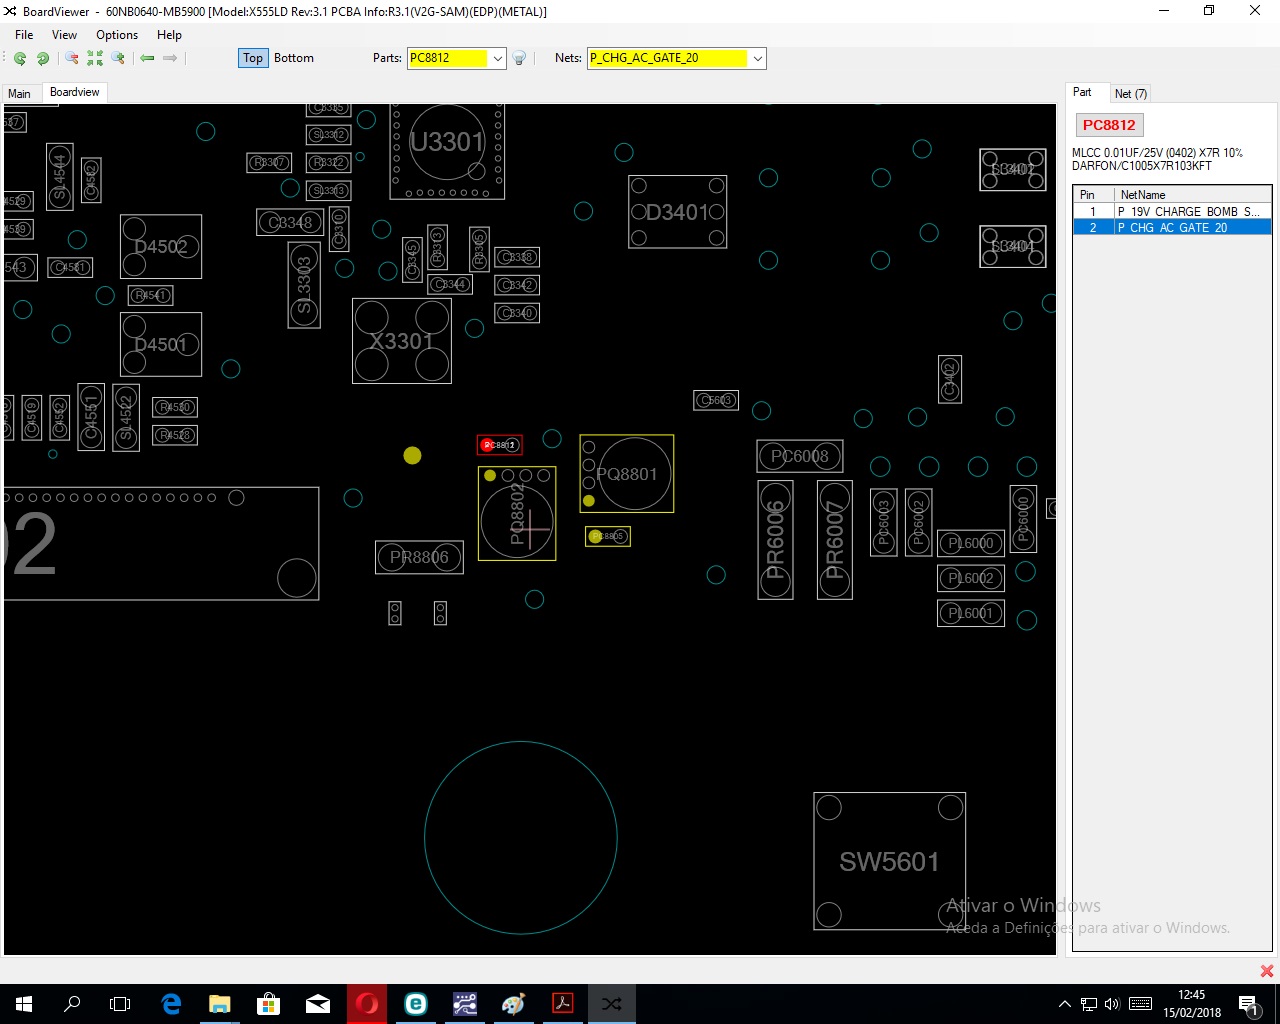Viewport: 1280px width, 1024px height.
Task: Click the zoom out magnifier icon
Action: [71, 58]
